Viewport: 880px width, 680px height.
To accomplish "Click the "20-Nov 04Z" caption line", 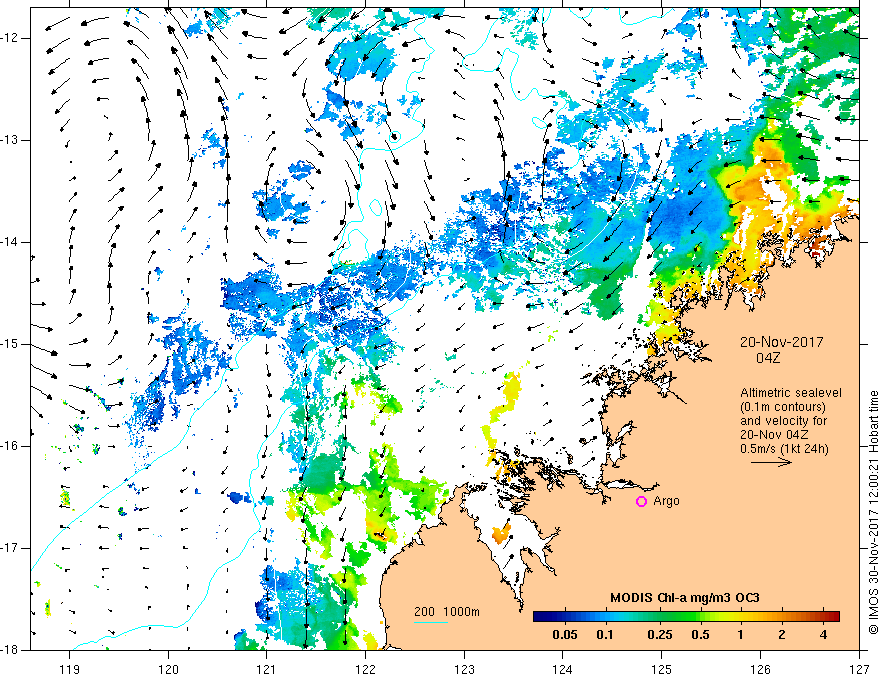I will coord(774,434).
